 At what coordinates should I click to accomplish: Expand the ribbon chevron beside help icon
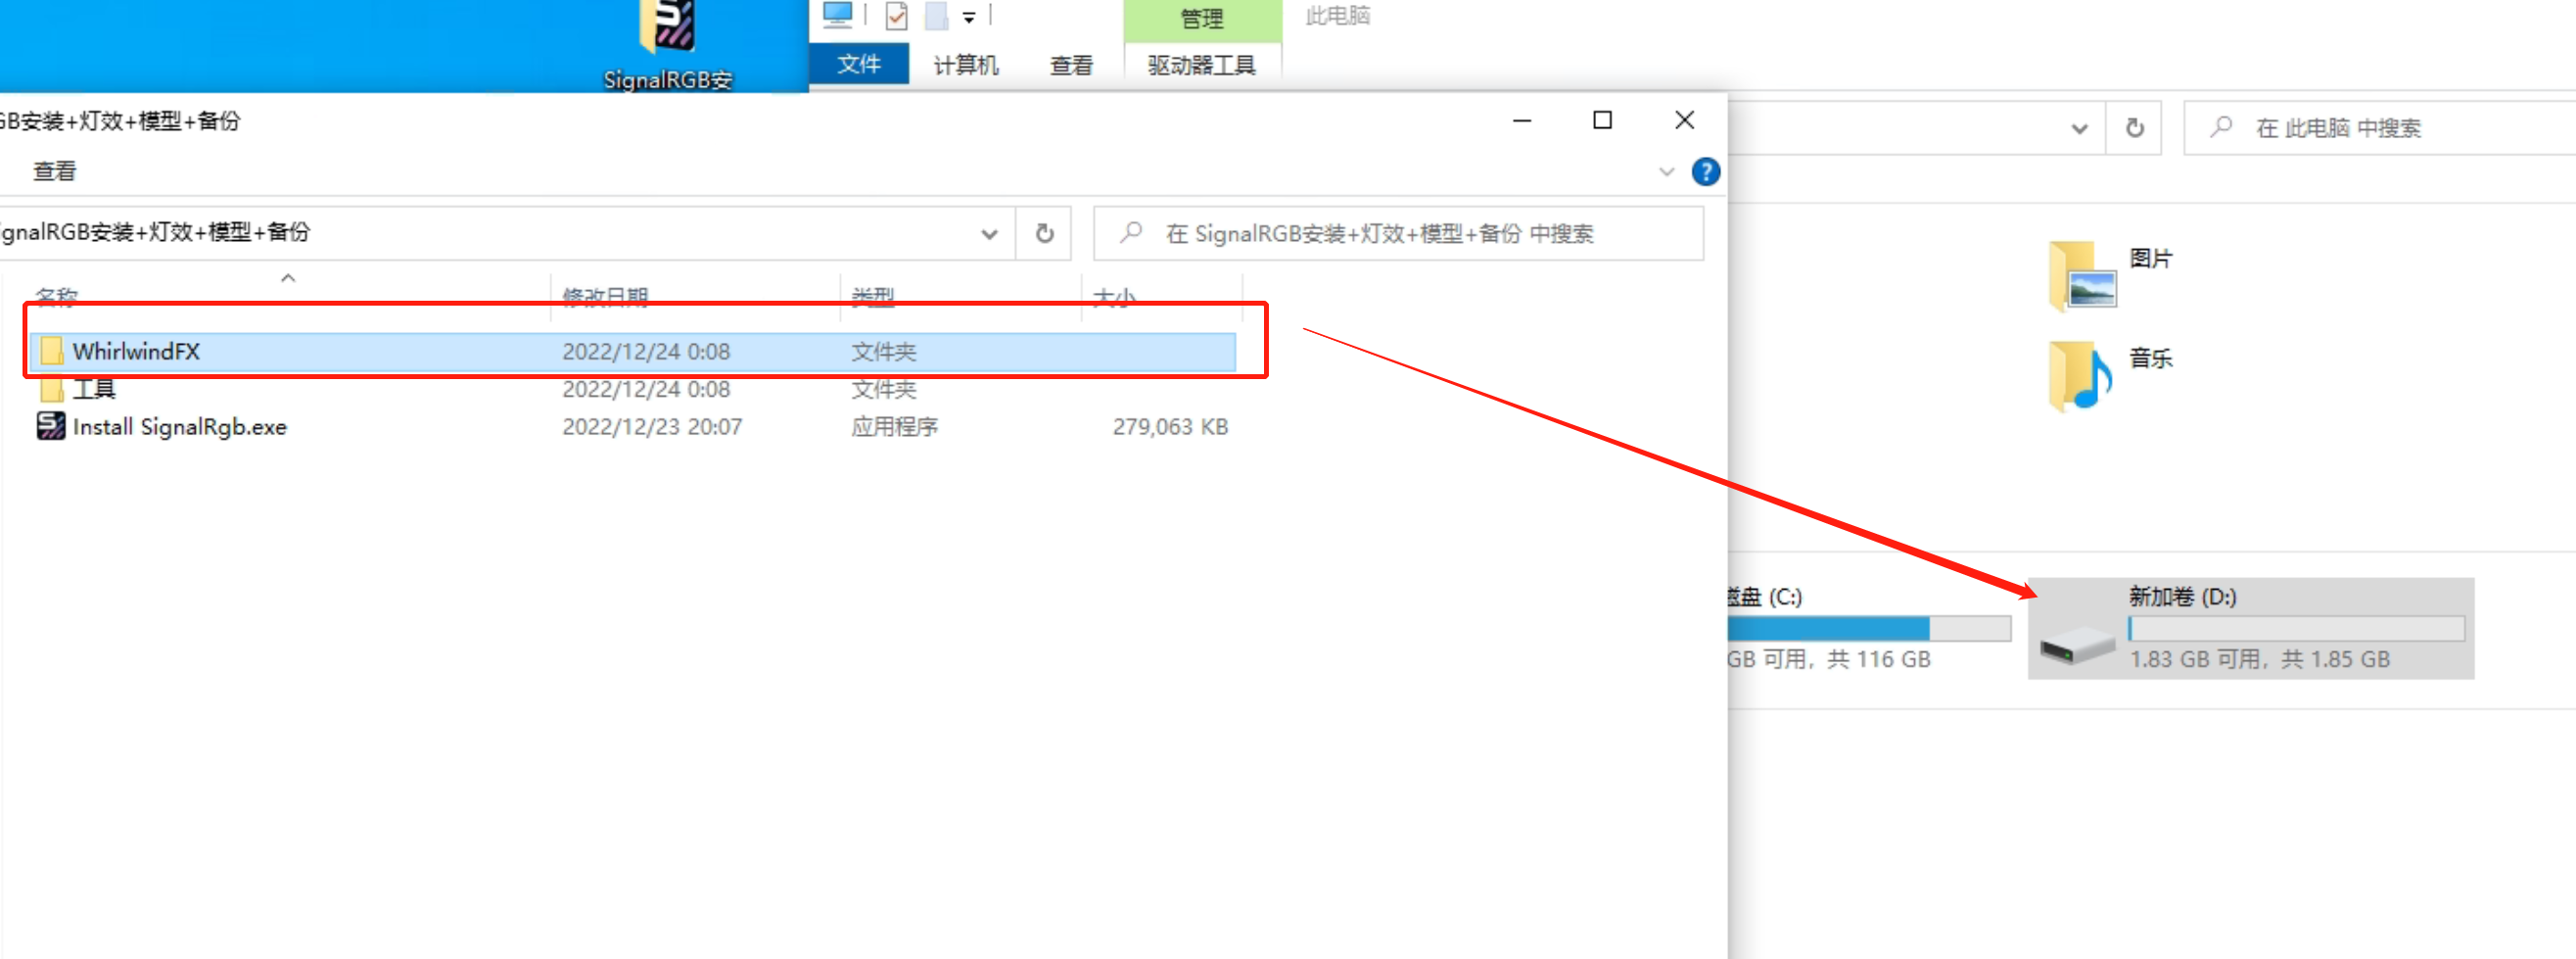1666,172
